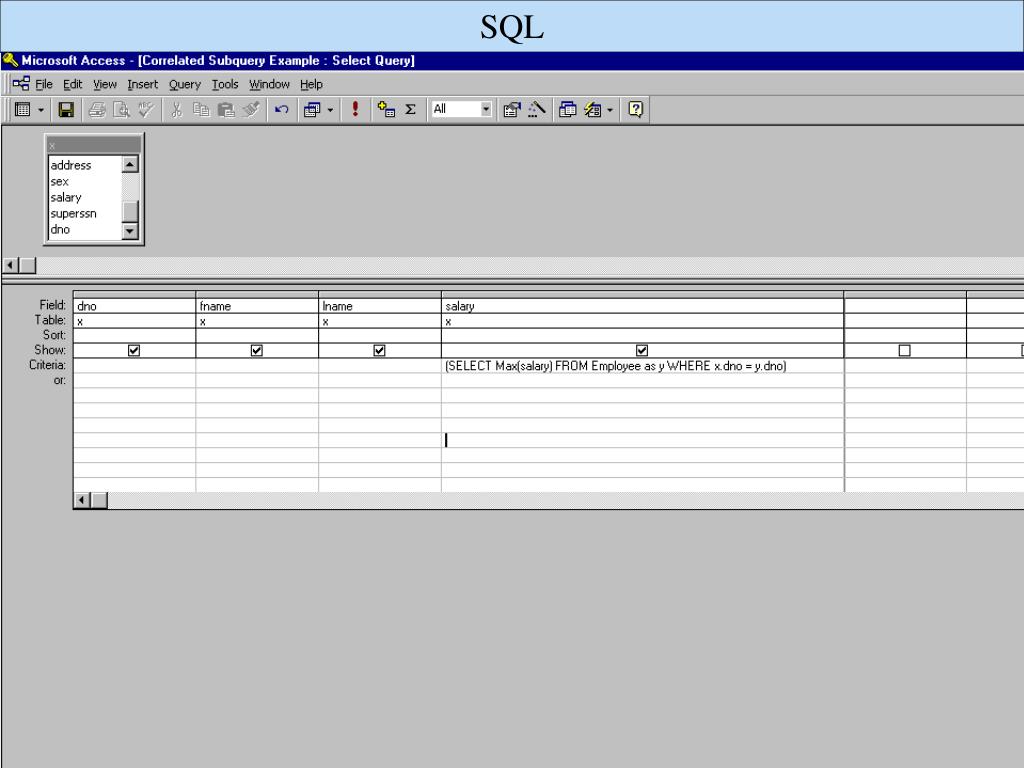
Task: Launch the Build wand icon
Action: coord(537,110)
